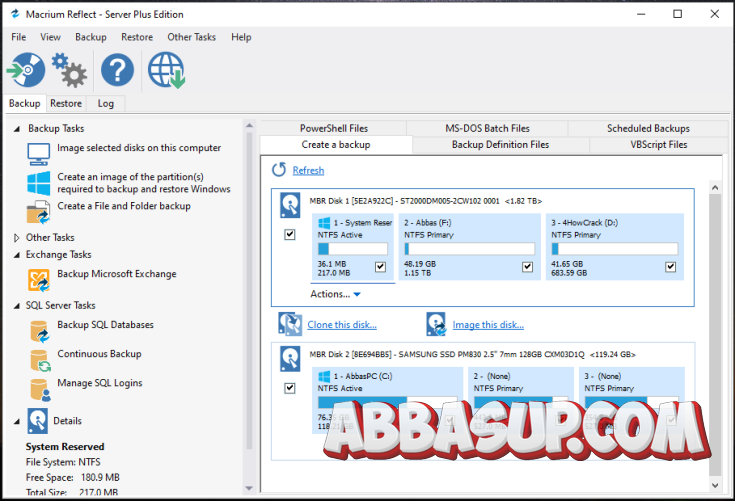Screen dimensions: 735x501
Task: Click Windows flag on System Reserved partition
Action: (x=324, y=223)
